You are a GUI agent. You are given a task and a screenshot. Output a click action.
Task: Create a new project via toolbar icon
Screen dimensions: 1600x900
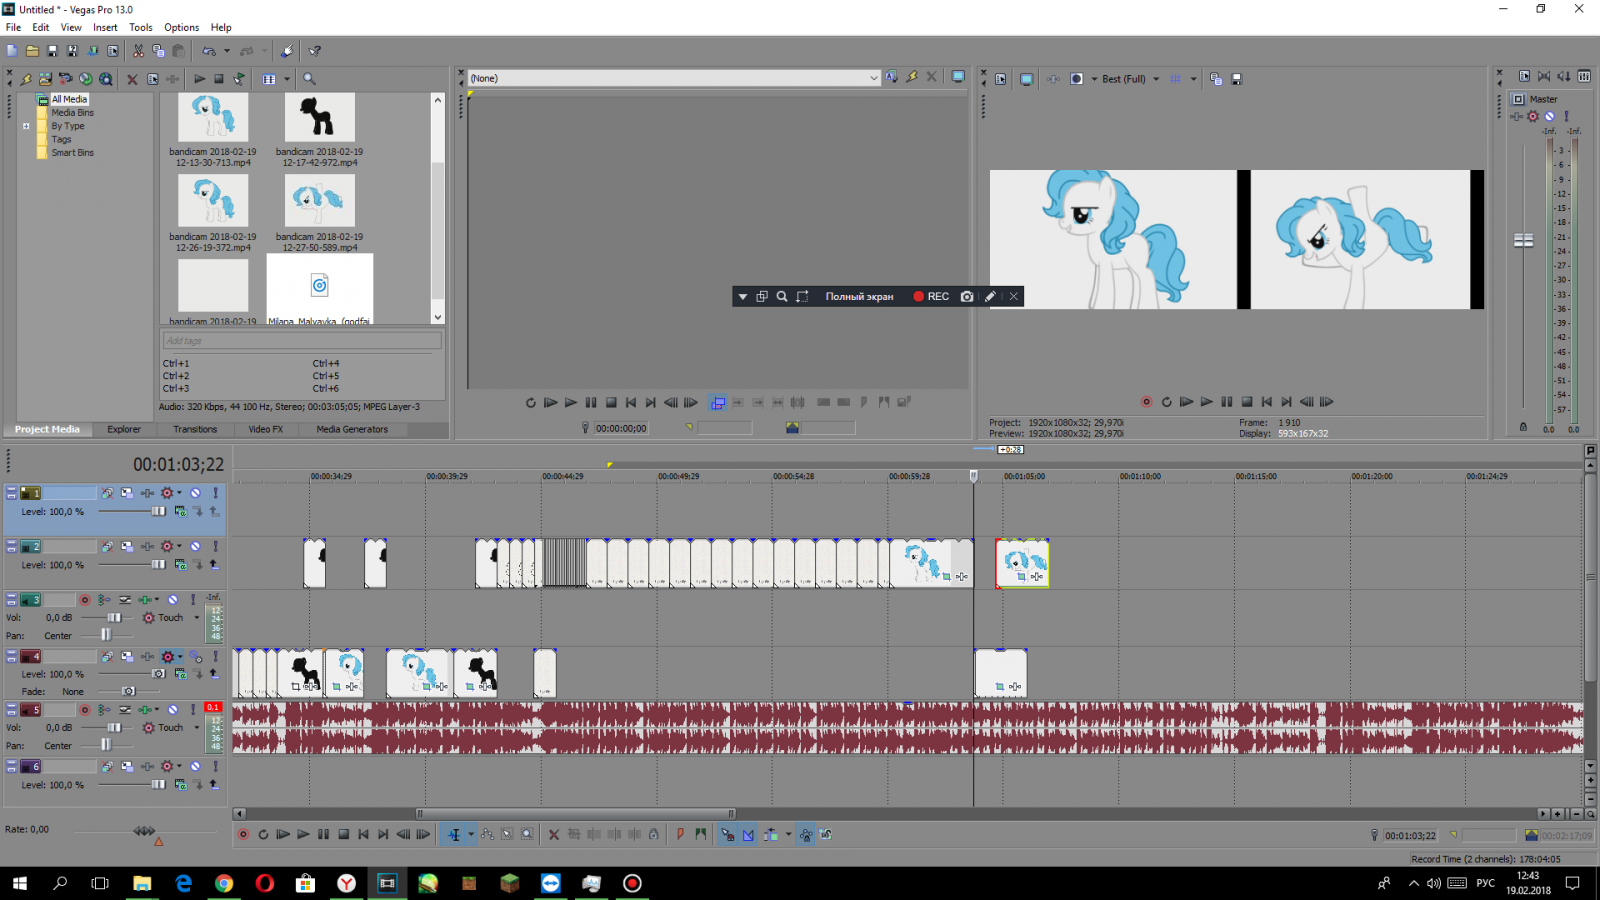click(12, 51)
